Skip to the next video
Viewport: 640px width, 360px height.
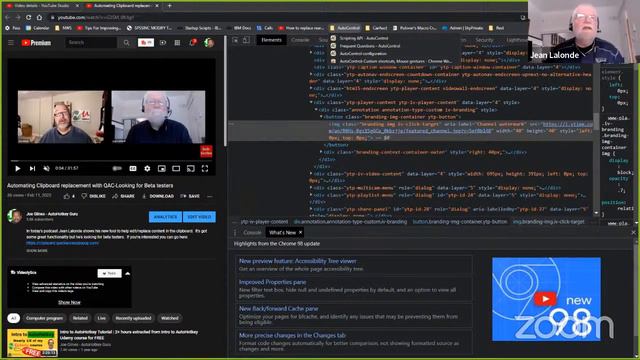tap(32, 168)
